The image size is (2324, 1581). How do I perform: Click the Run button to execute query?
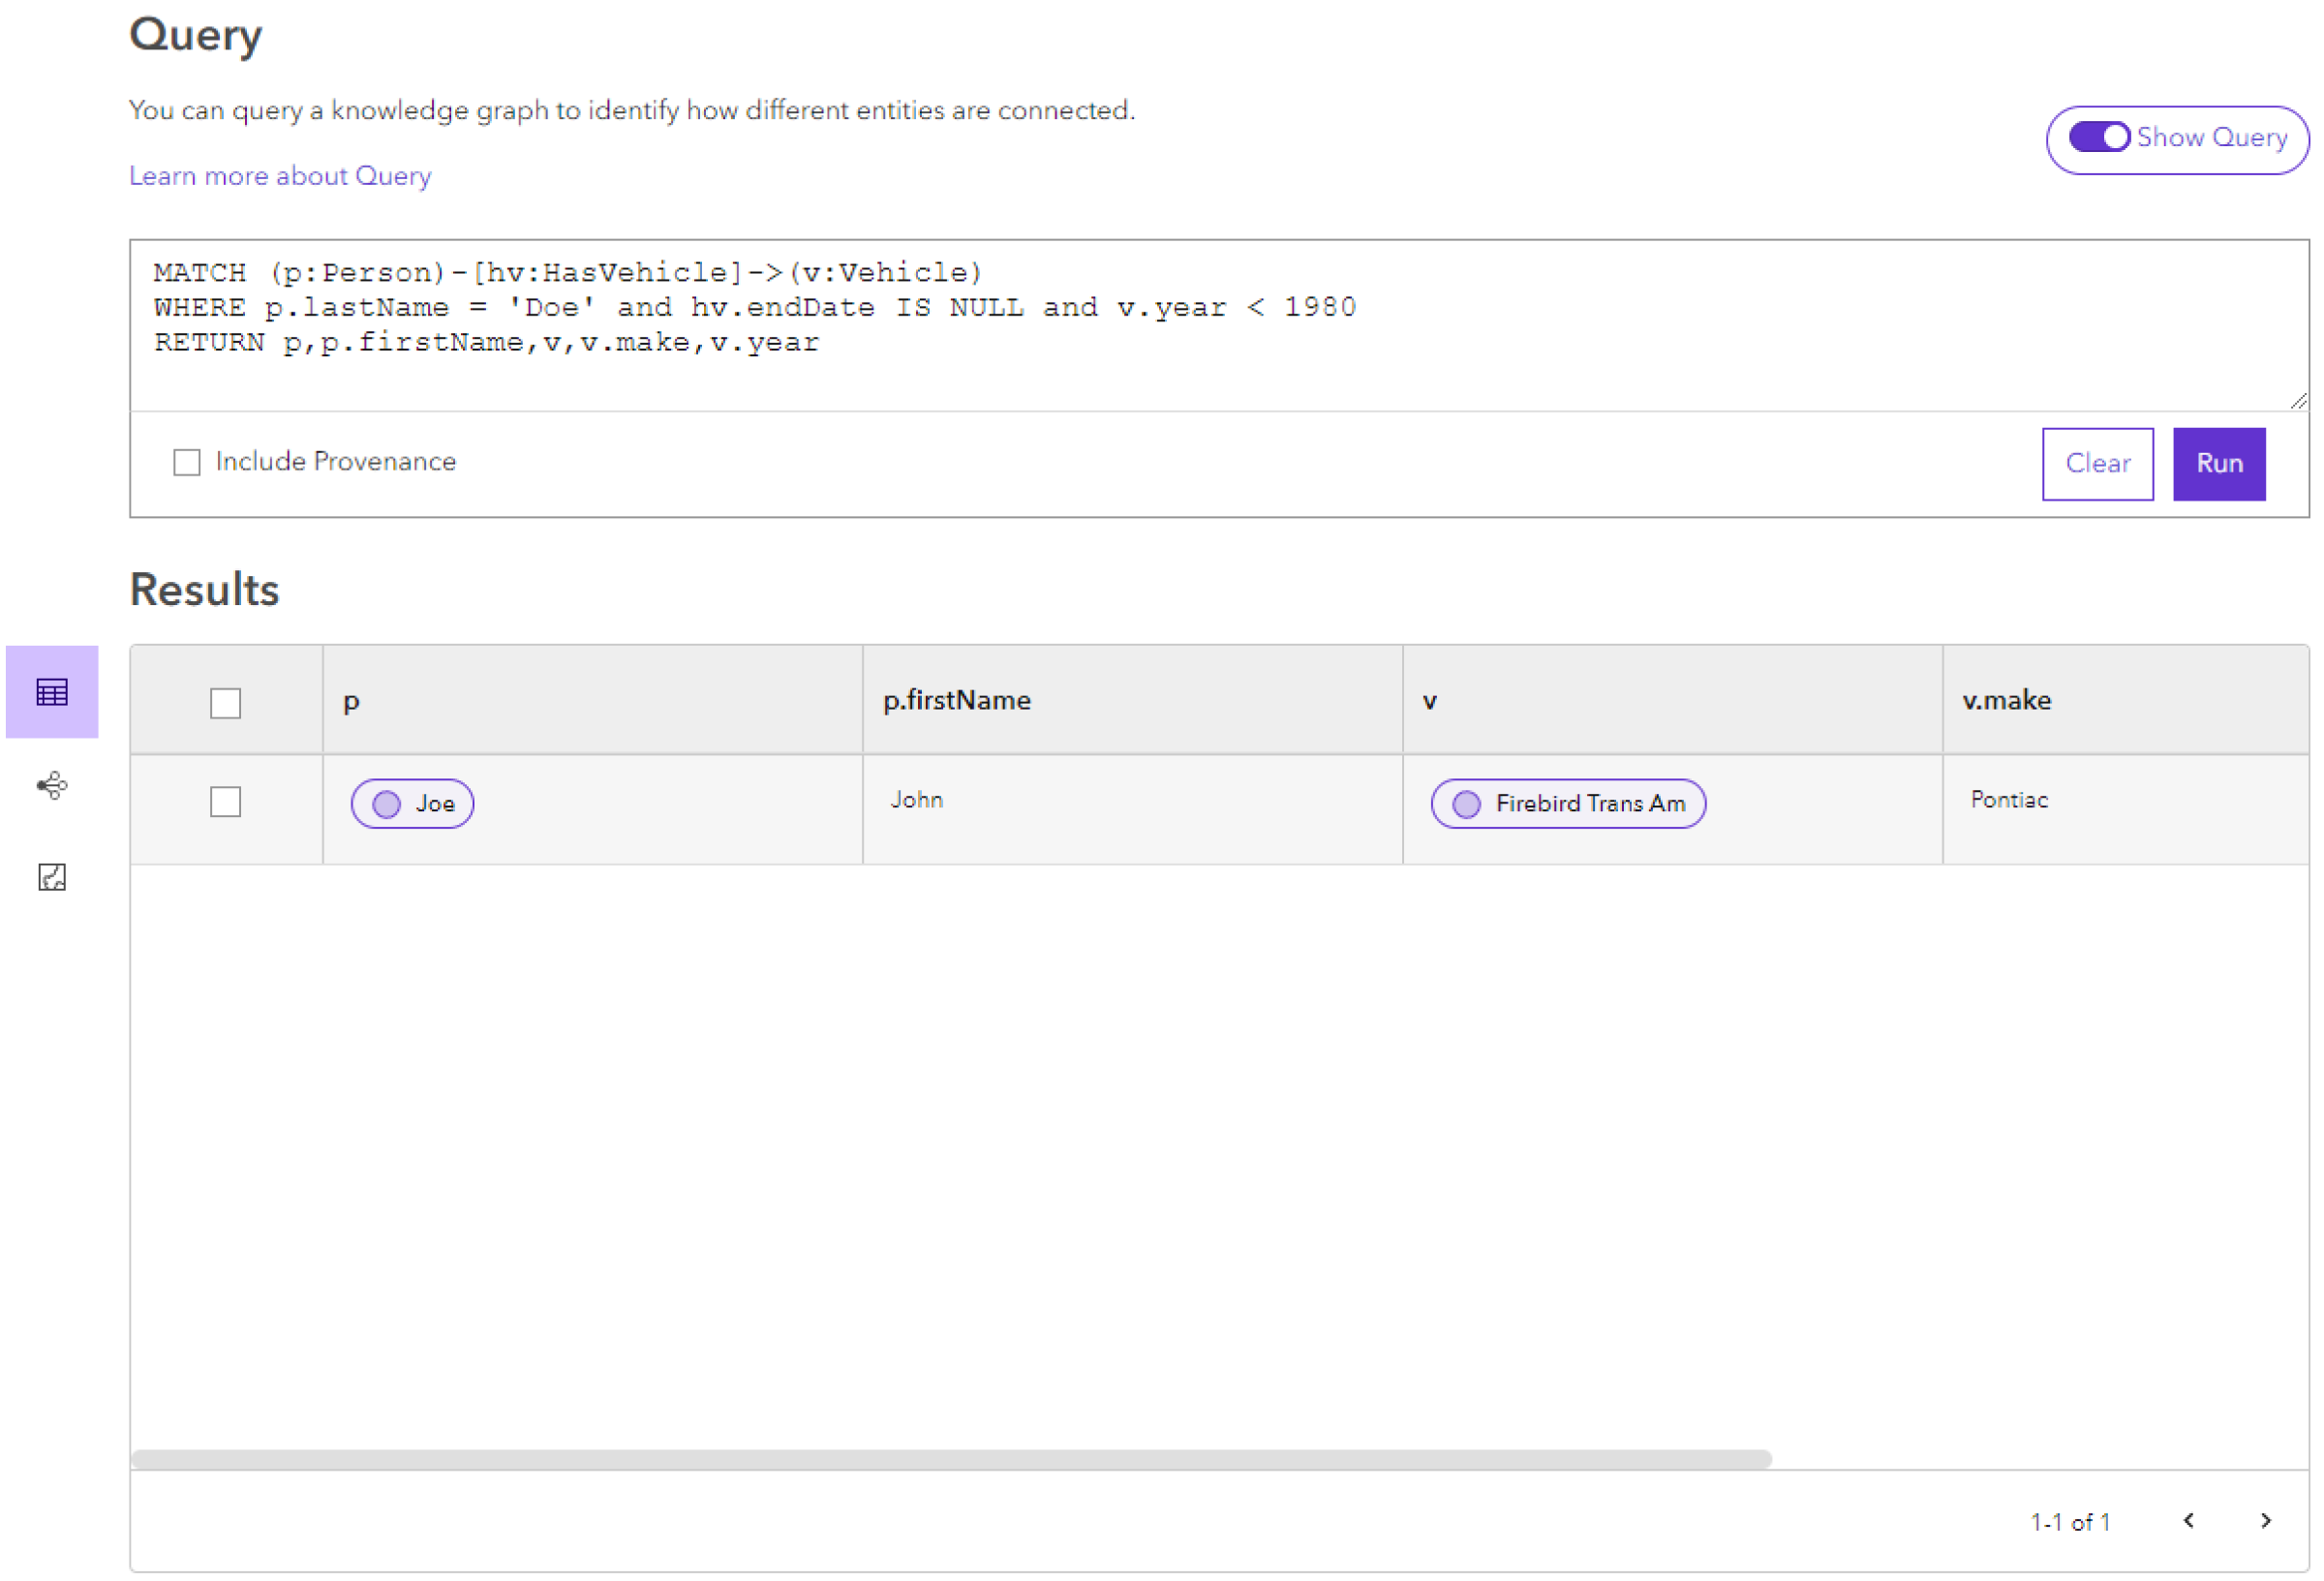tap(2221, 463)
